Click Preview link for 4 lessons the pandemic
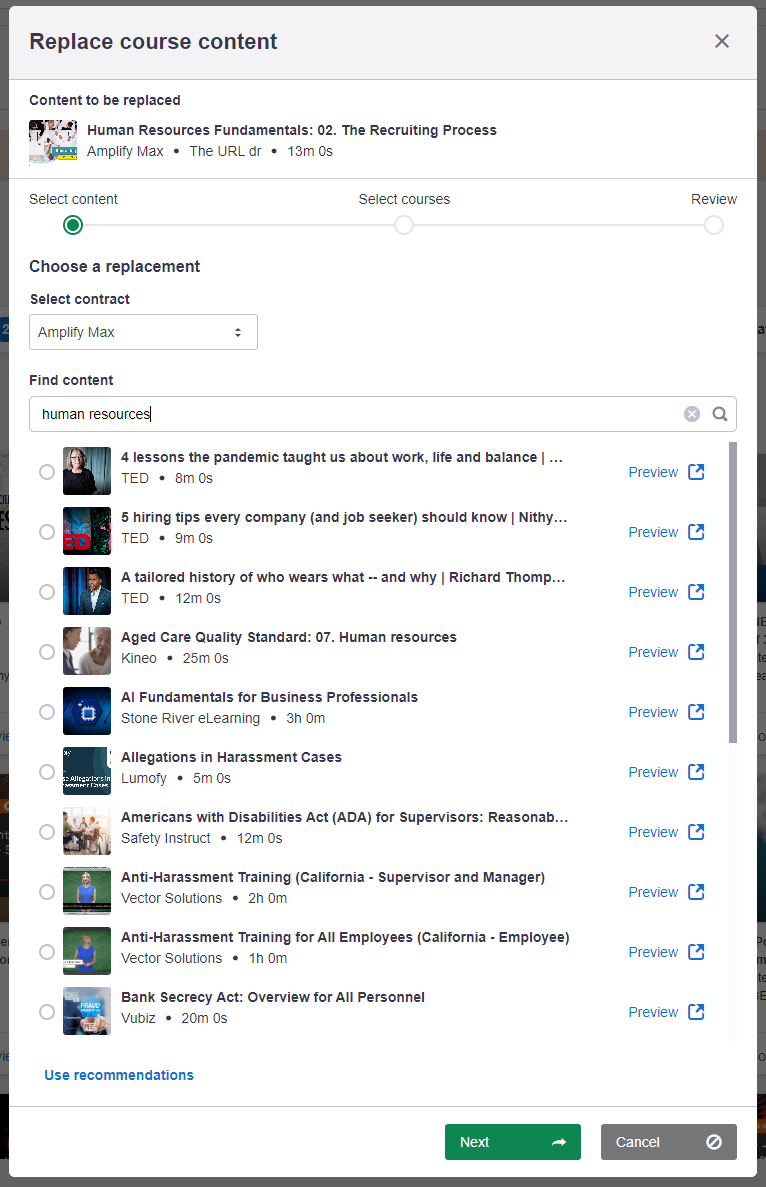766x1187 pixels. point(653,472)
